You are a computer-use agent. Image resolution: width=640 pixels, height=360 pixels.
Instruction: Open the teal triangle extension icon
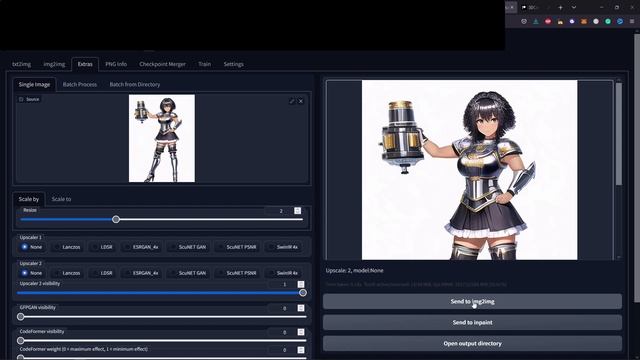(536, 21)
